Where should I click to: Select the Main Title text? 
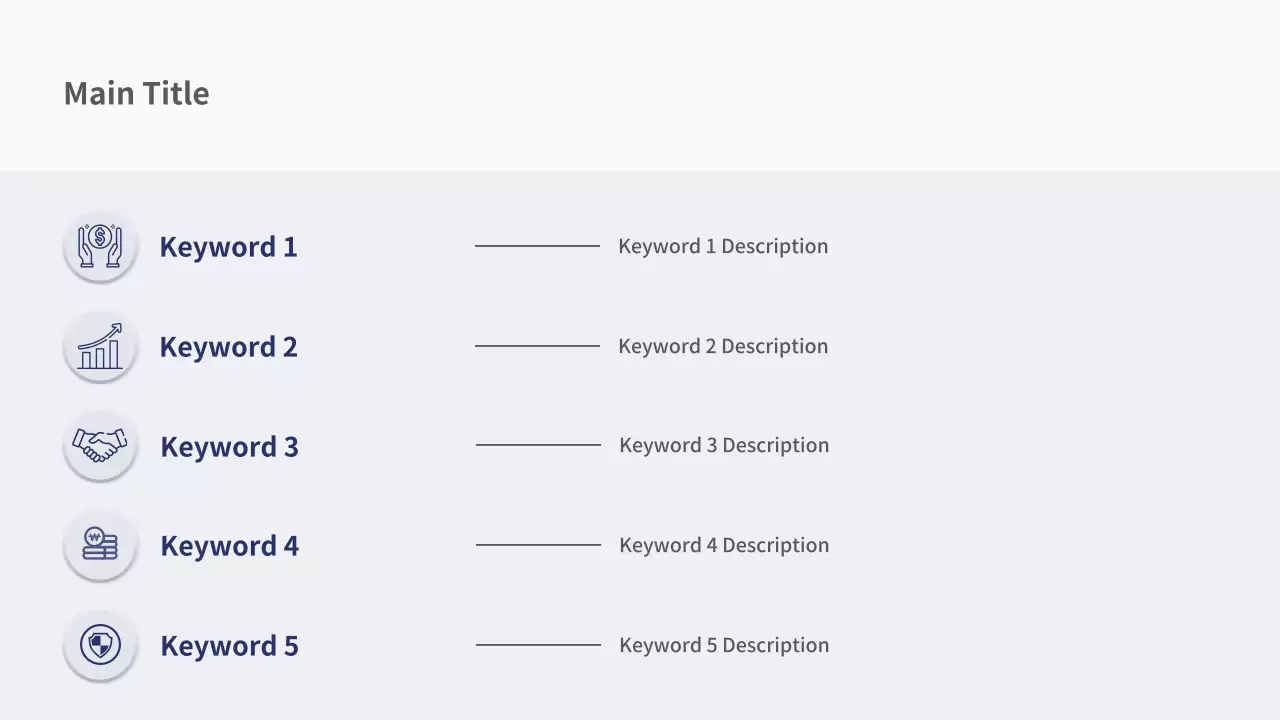coord(137,93)
